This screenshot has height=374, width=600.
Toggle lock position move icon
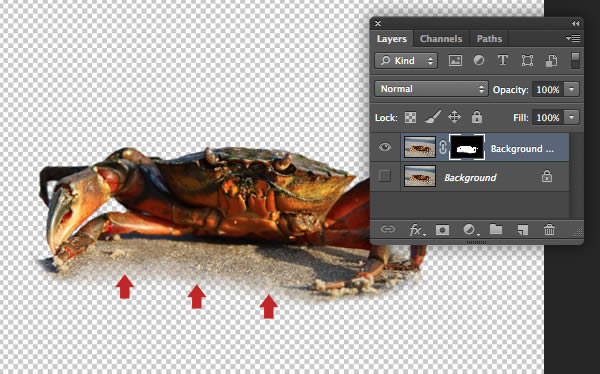point(454,117)
